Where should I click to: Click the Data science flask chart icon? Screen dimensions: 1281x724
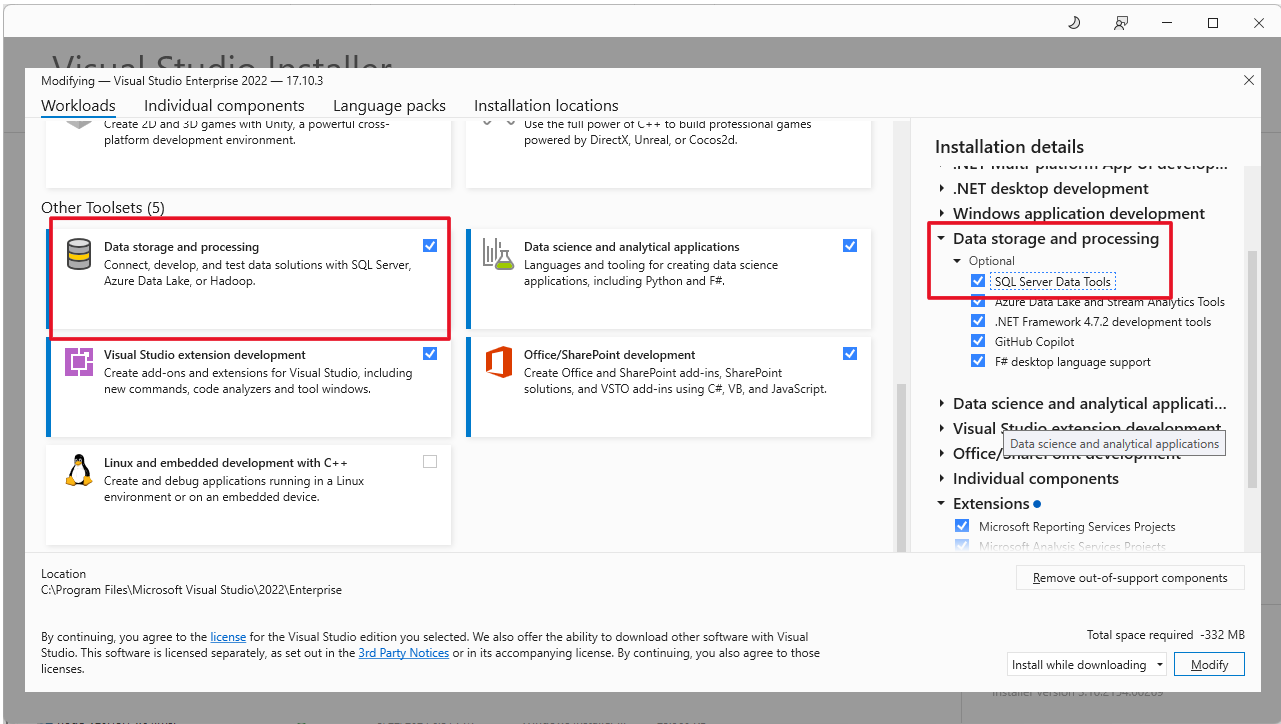click(497, 254)
